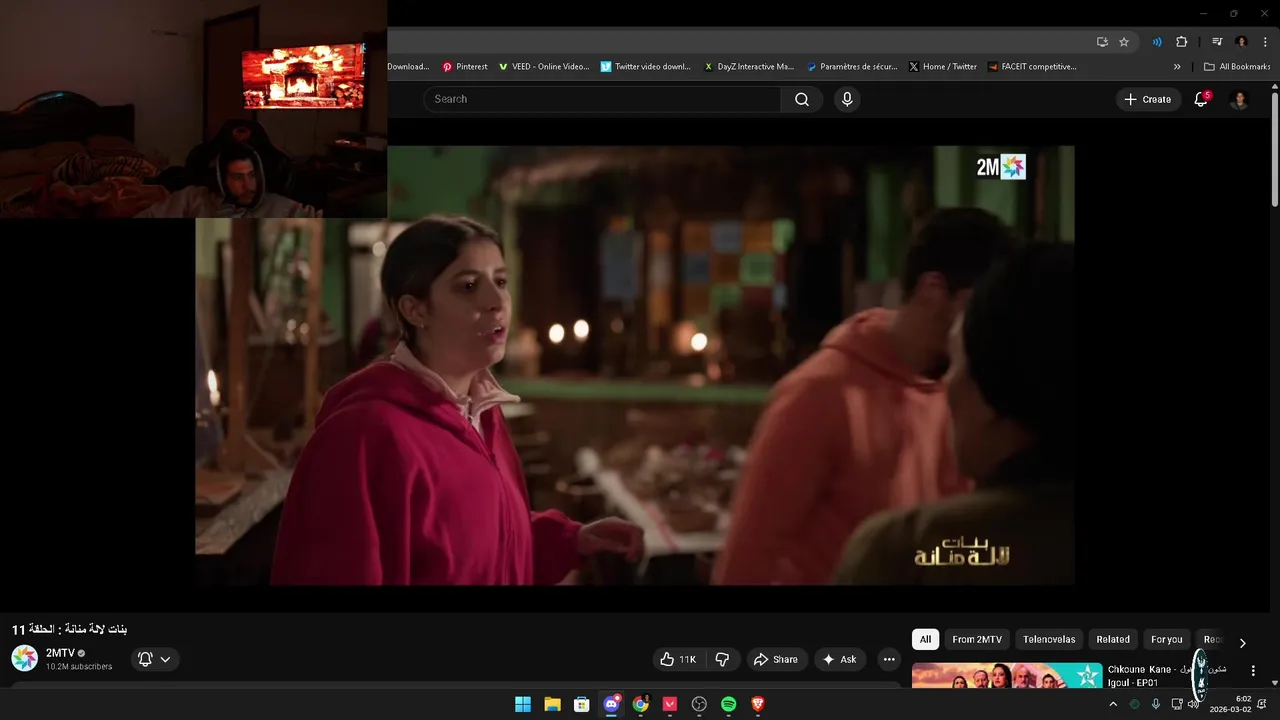Select the For you chip

1167,639
